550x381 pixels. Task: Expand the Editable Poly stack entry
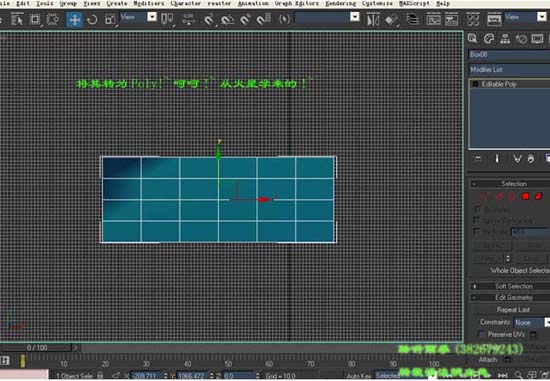click(475, 84)
